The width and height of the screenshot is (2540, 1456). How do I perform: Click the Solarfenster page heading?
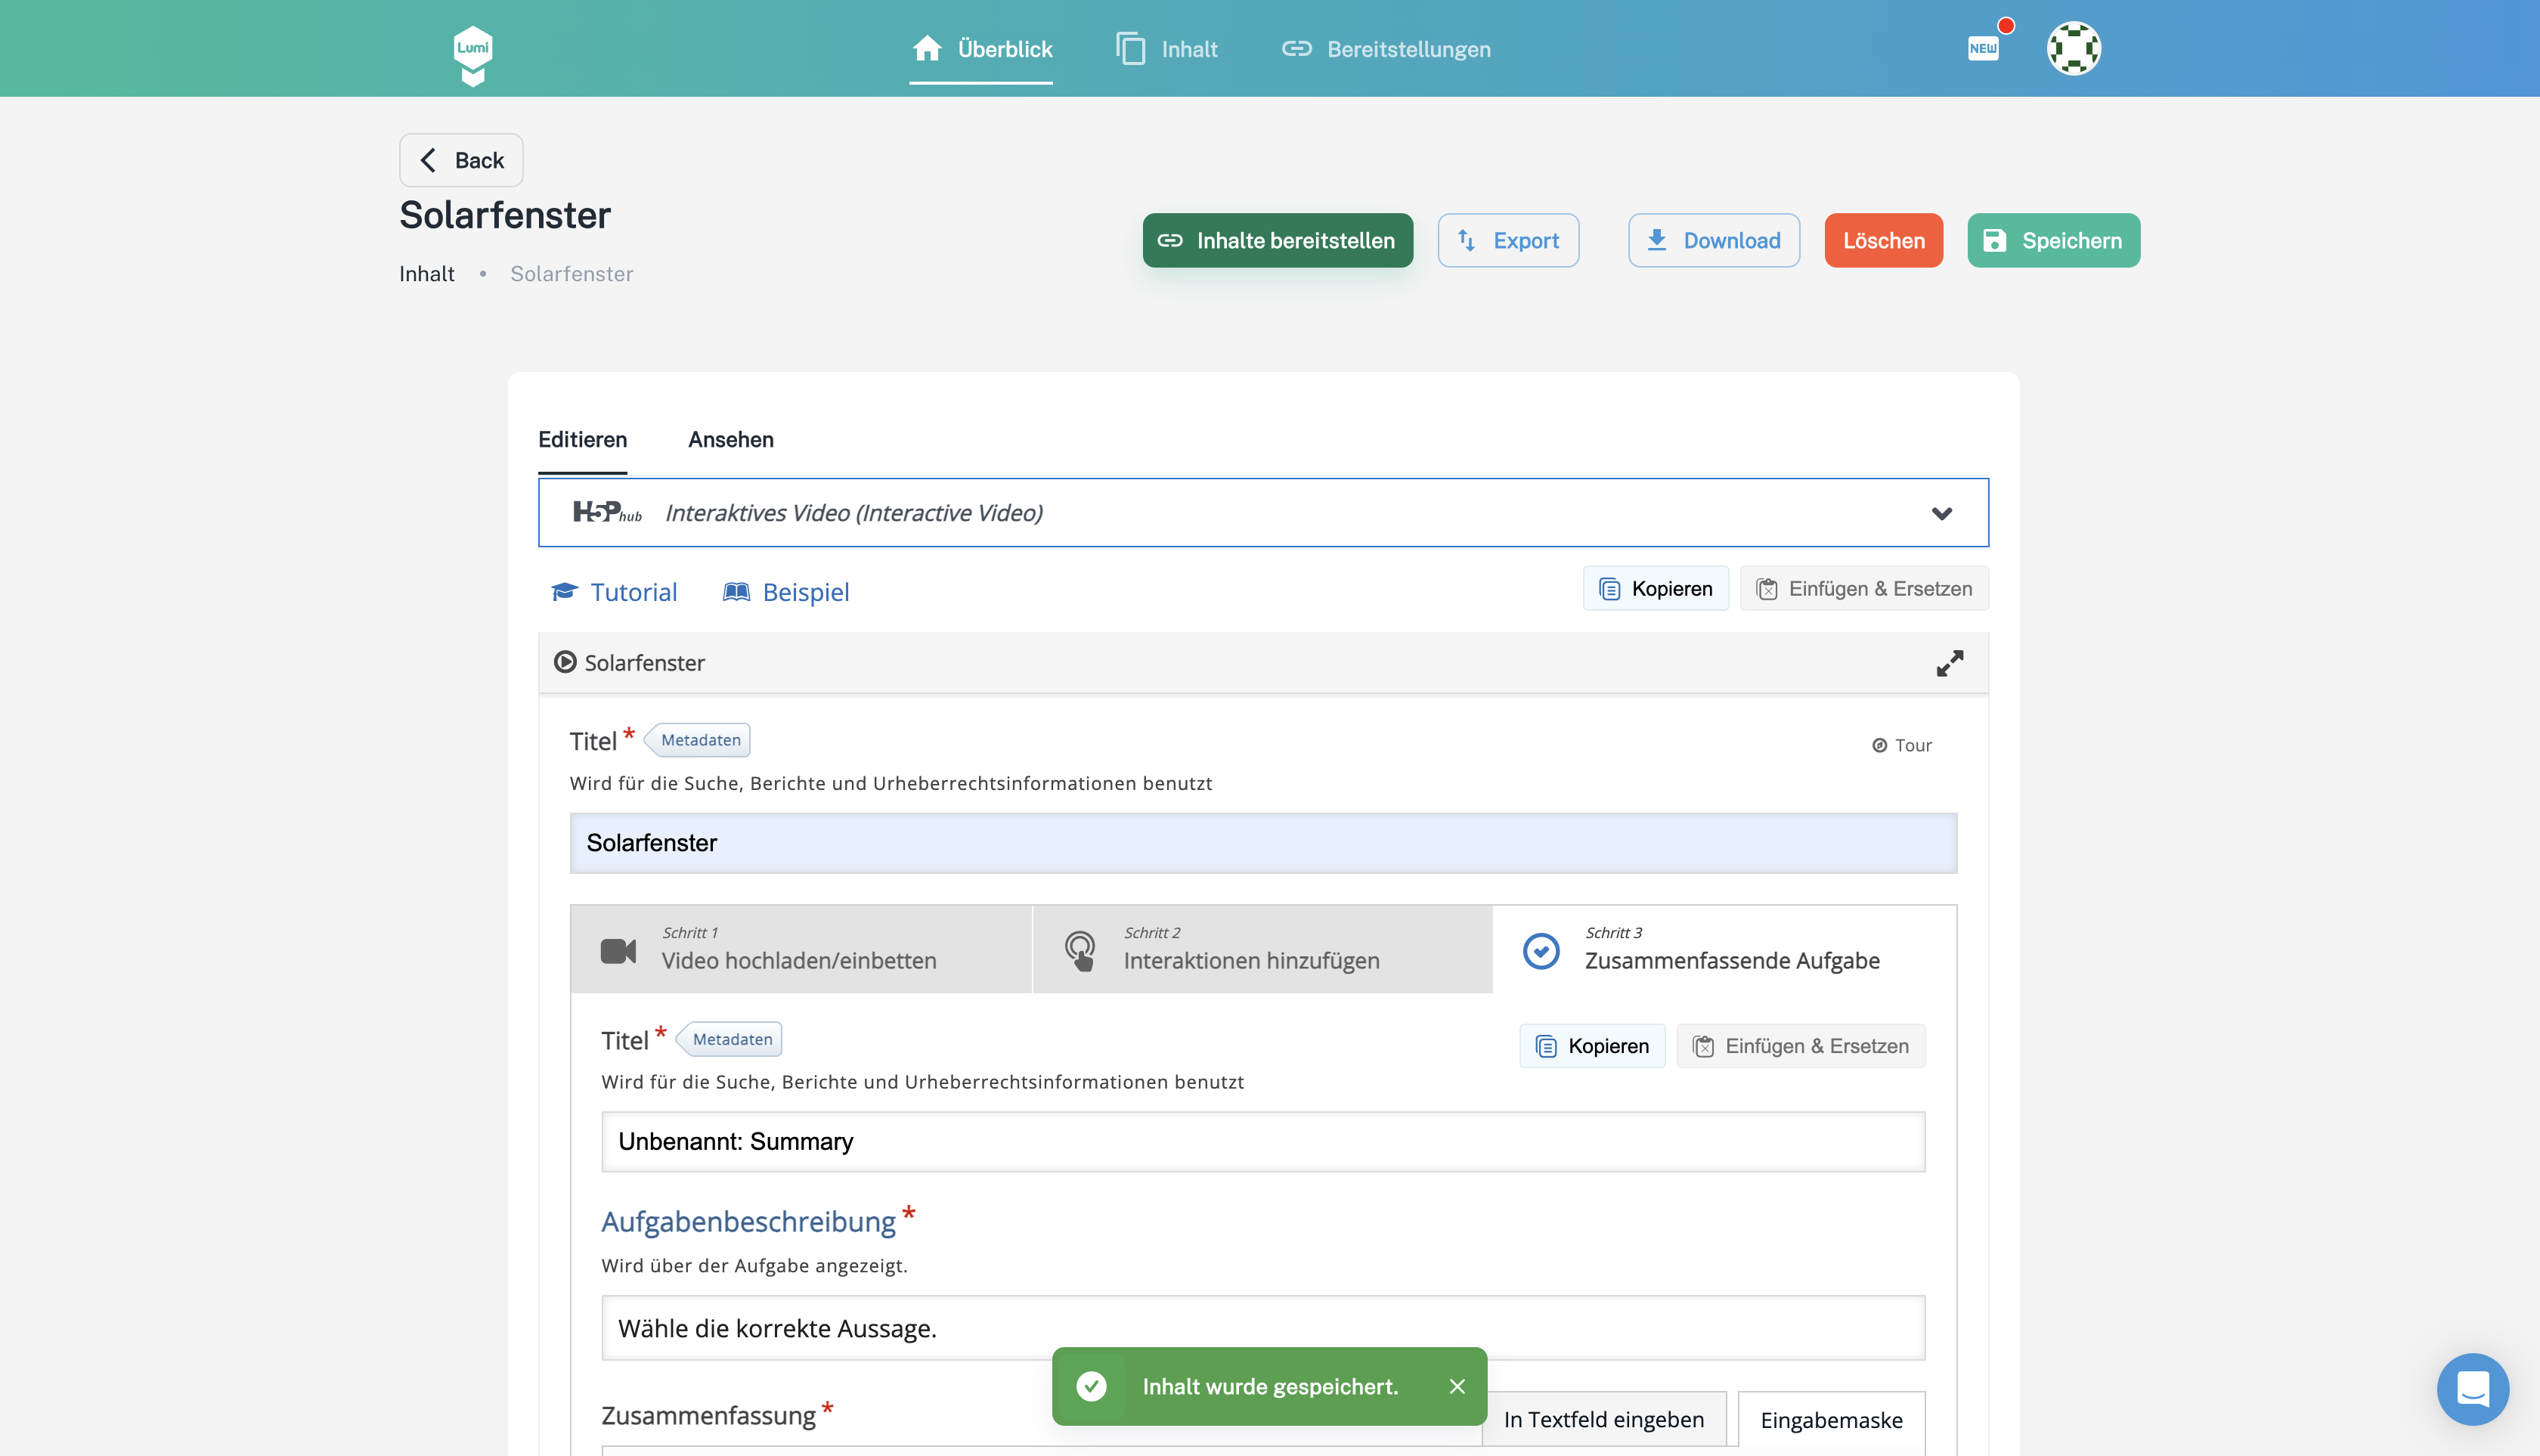(x=505, y=215)
